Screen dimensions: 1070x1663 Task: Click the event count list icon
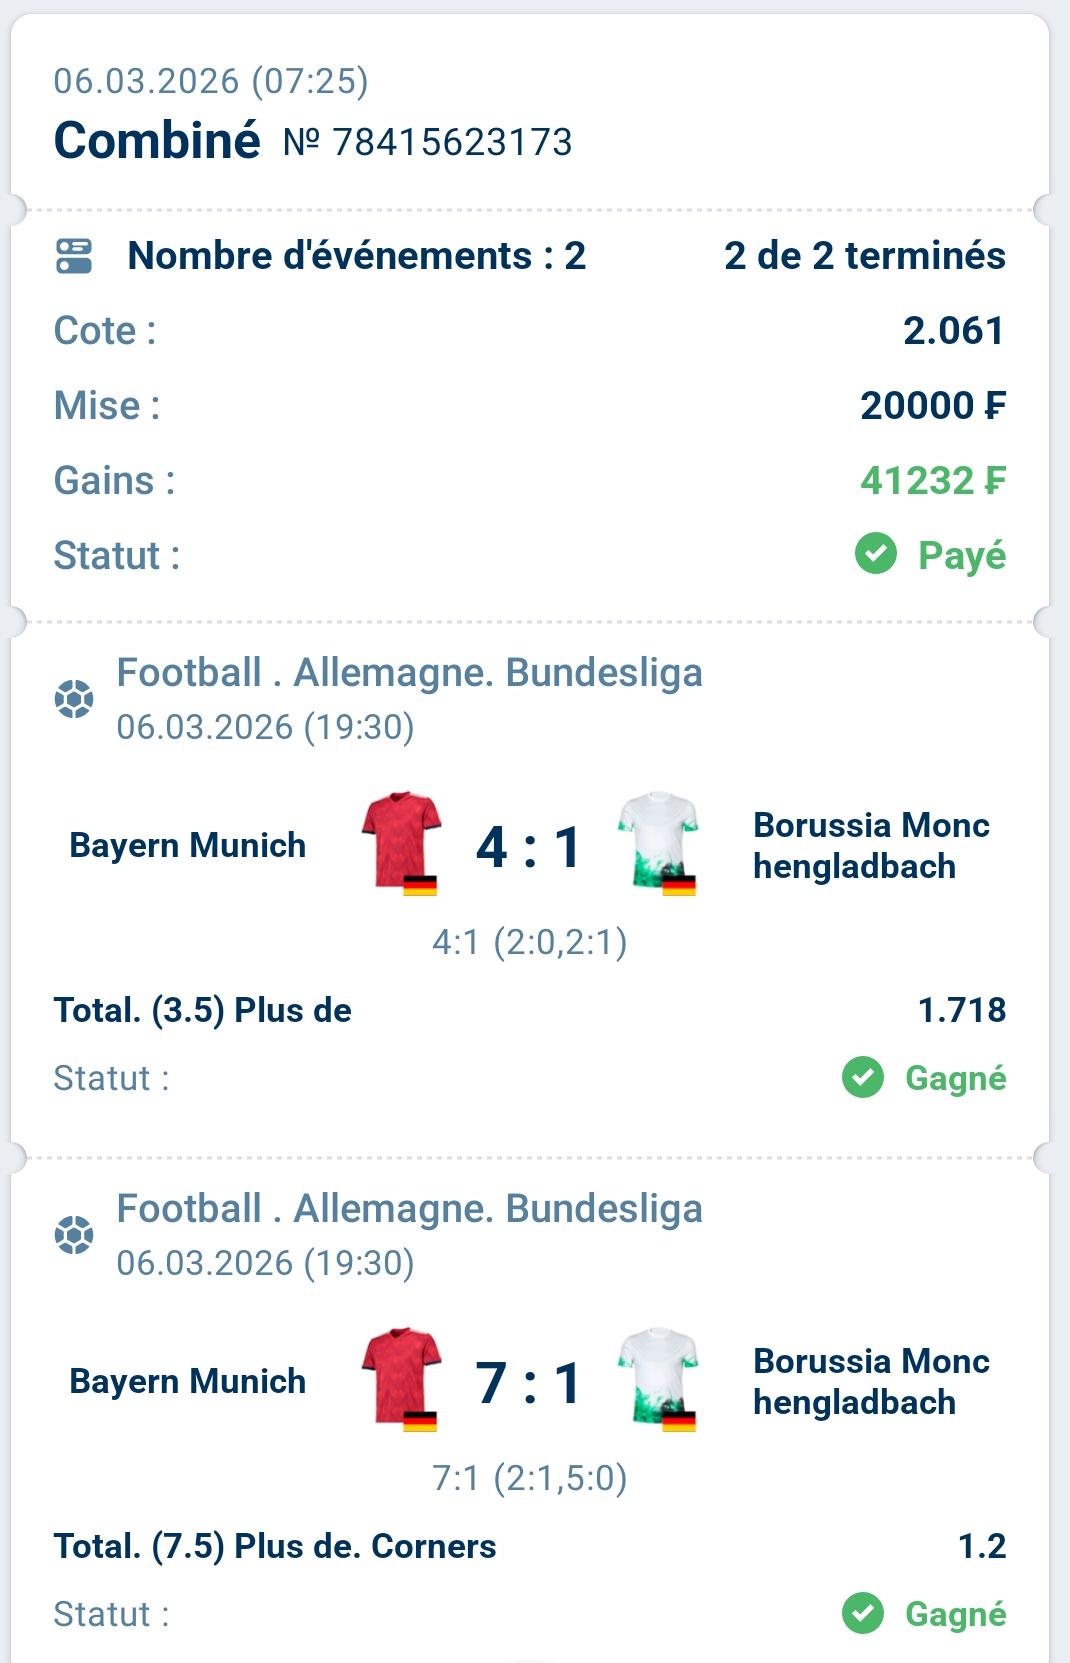pos(73,256)
